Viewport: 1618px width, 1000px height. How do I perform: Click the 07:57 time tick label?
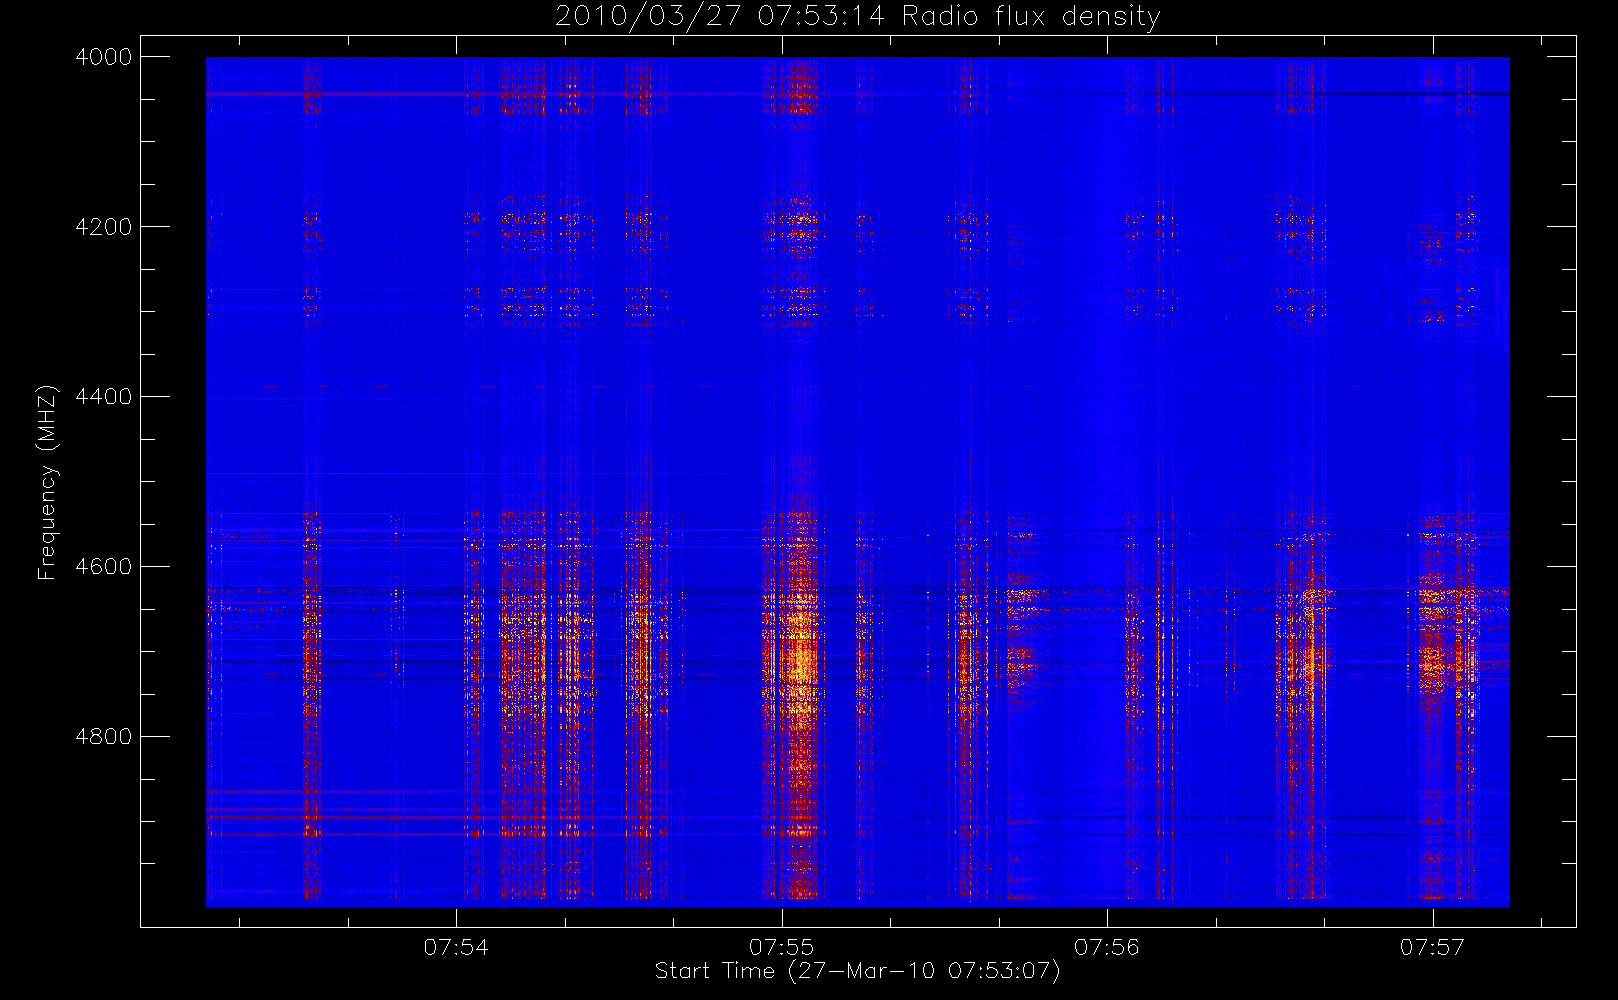tap(1432, 947)
